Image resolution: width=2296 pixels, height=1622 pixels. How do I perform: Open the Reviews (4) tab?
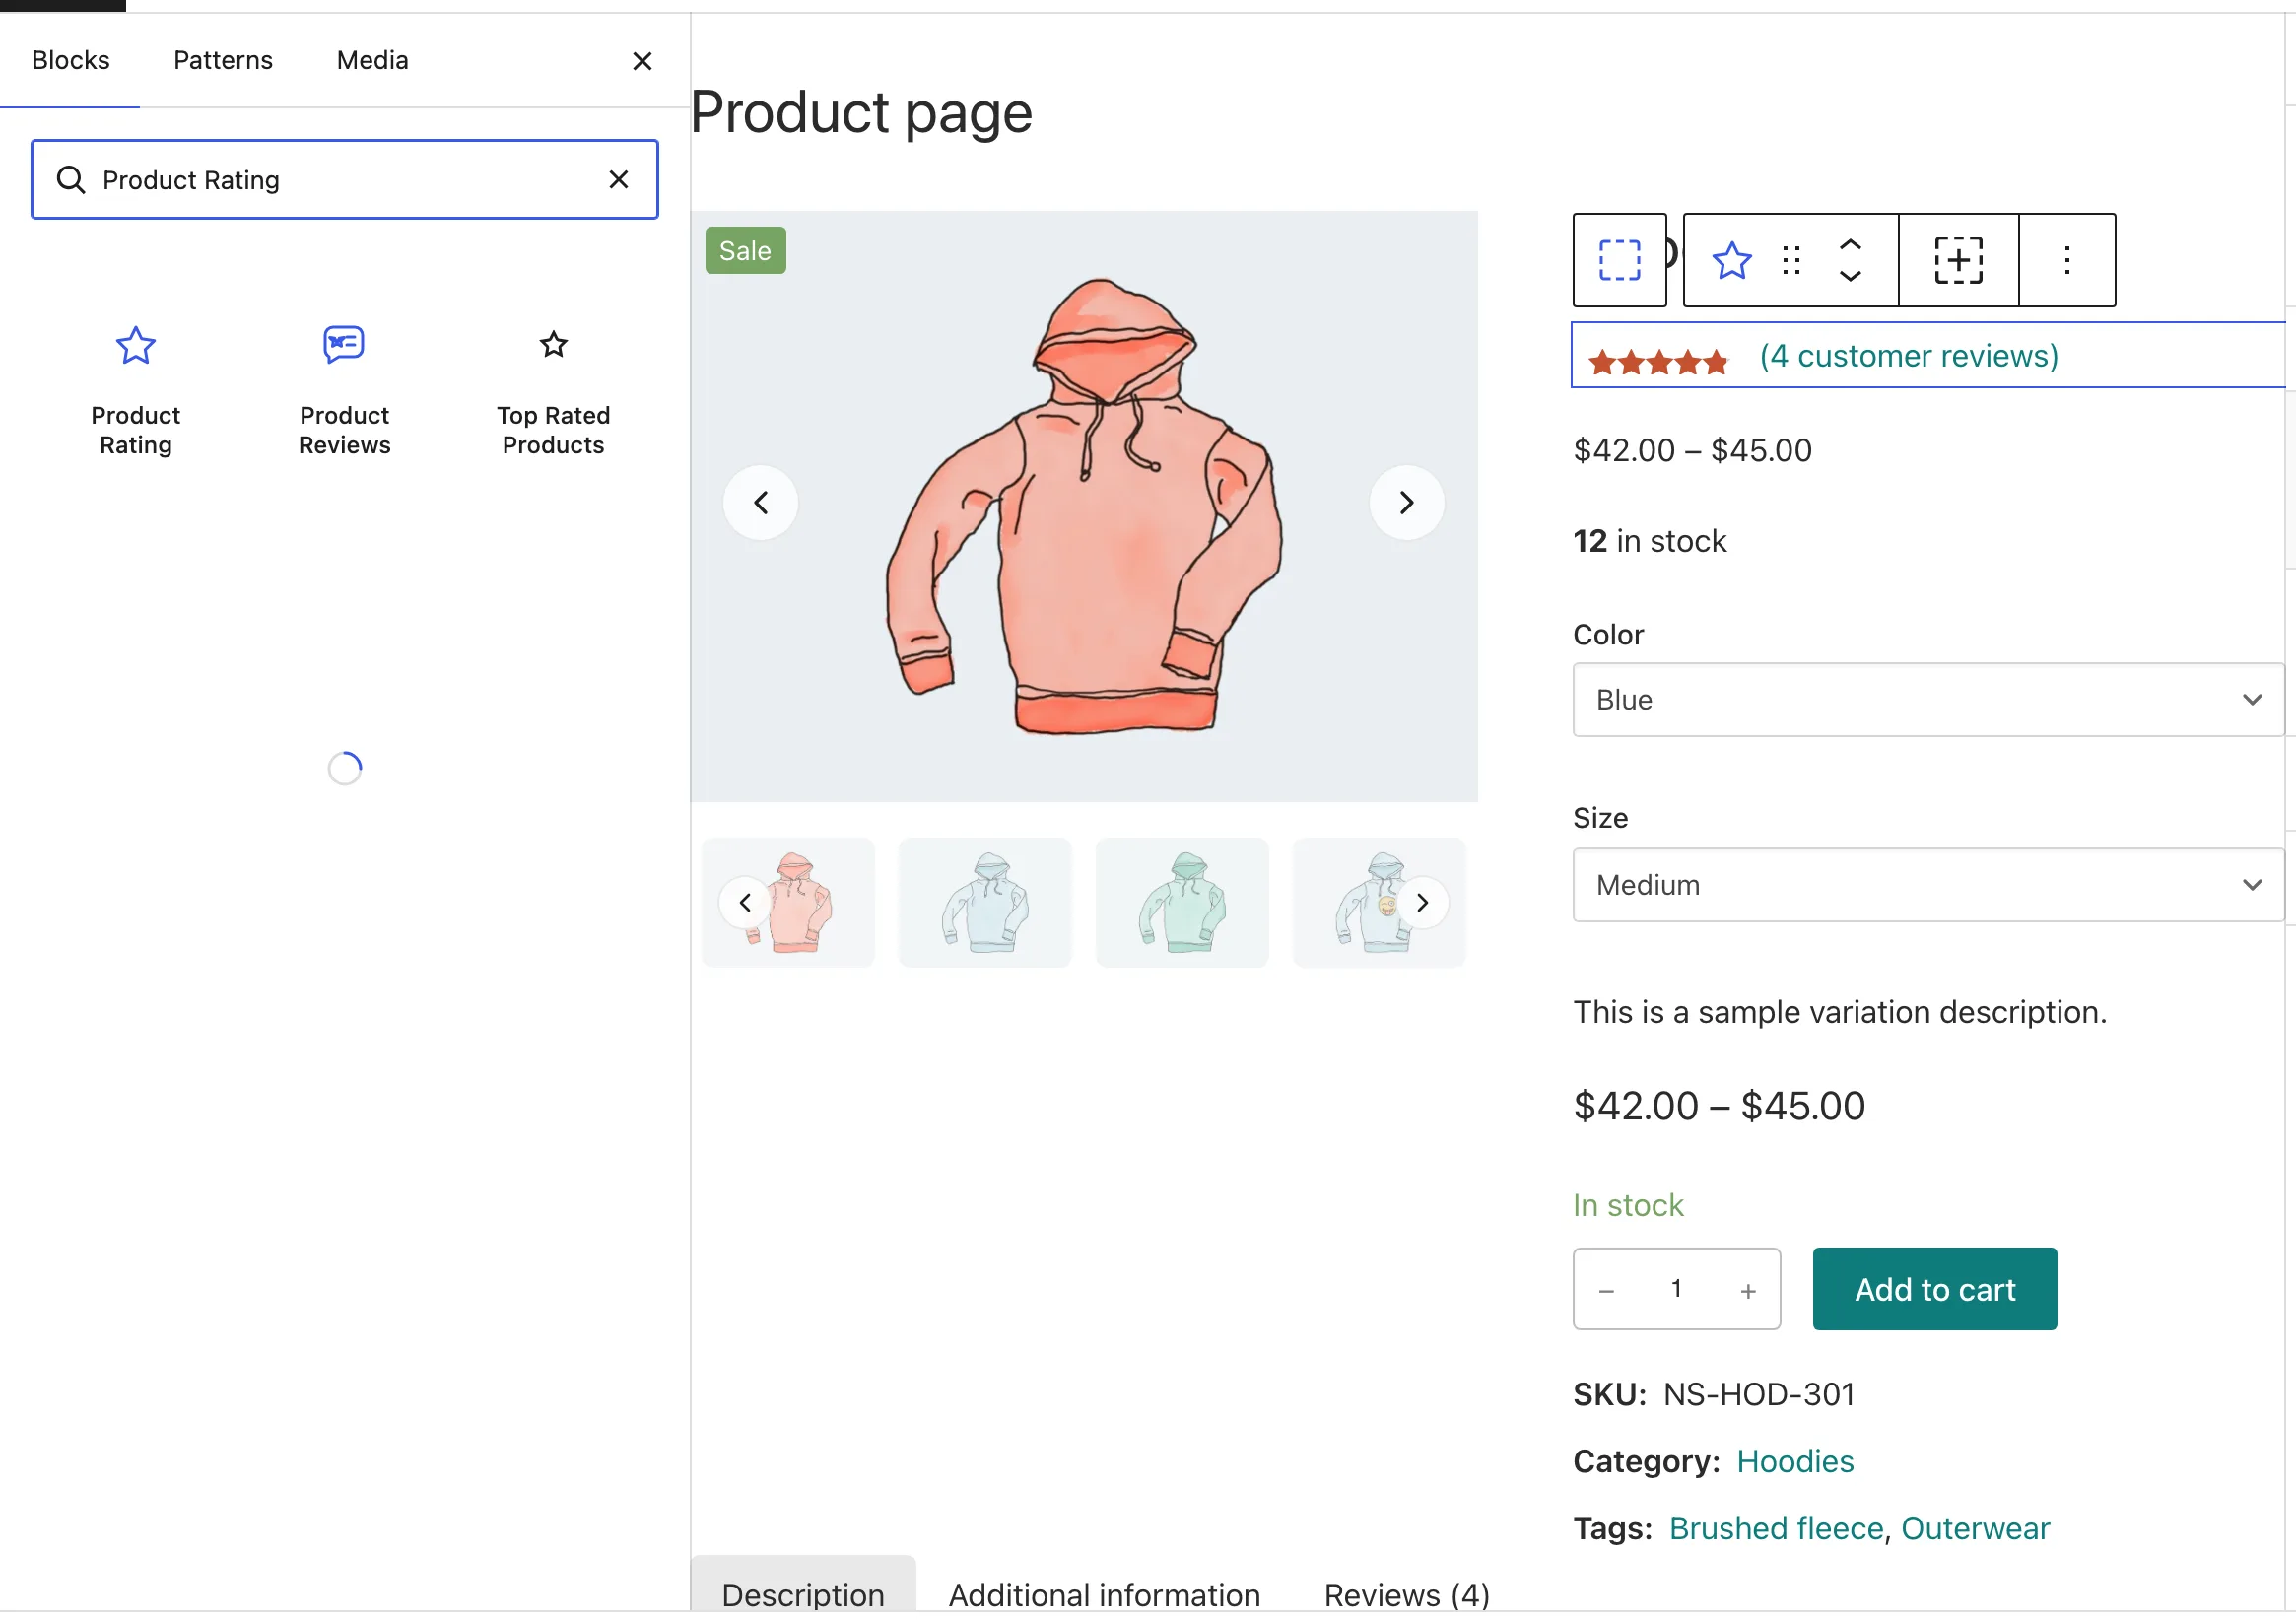click(x=1406, y=1594)
